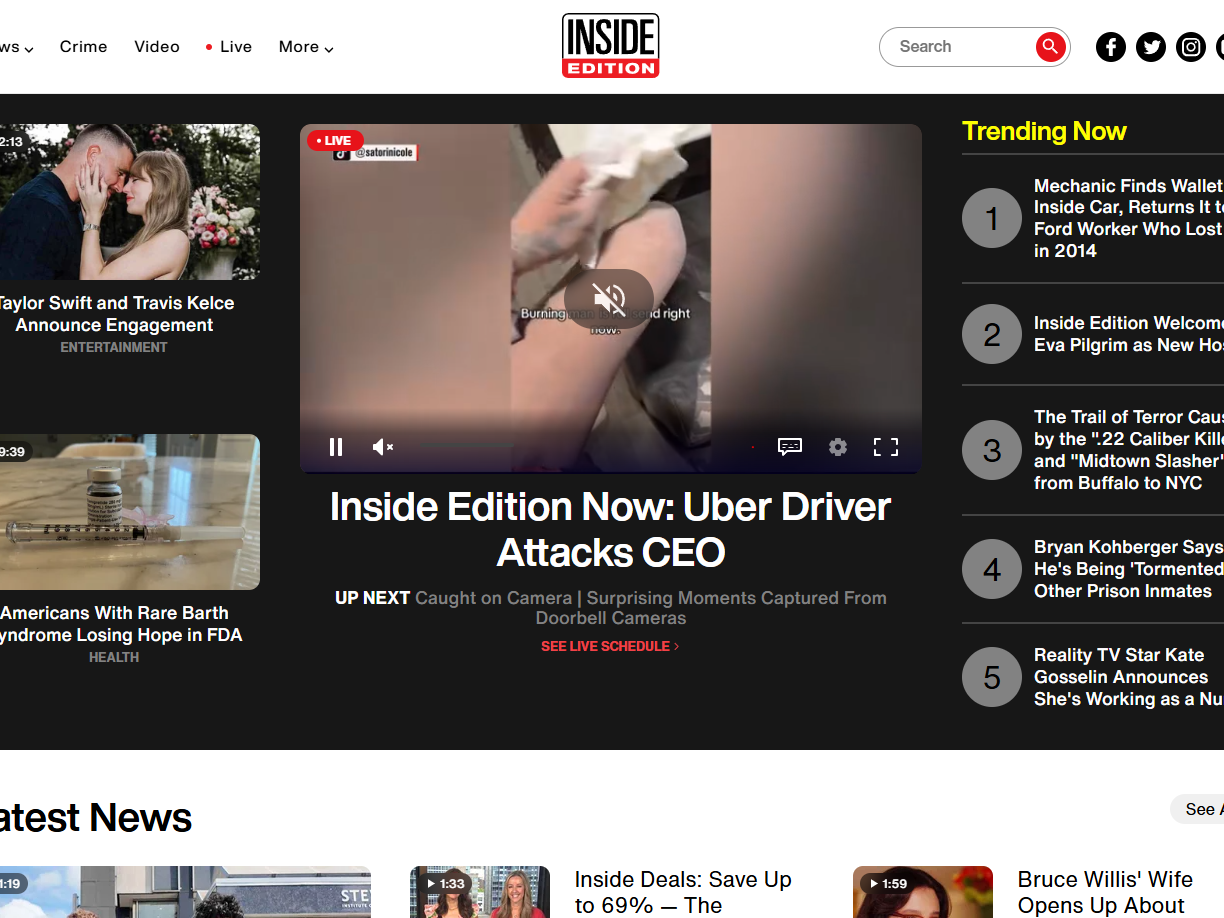Open Inside Edition Facebook page icon
The image size is (1224, 918).
[1111, 47]
